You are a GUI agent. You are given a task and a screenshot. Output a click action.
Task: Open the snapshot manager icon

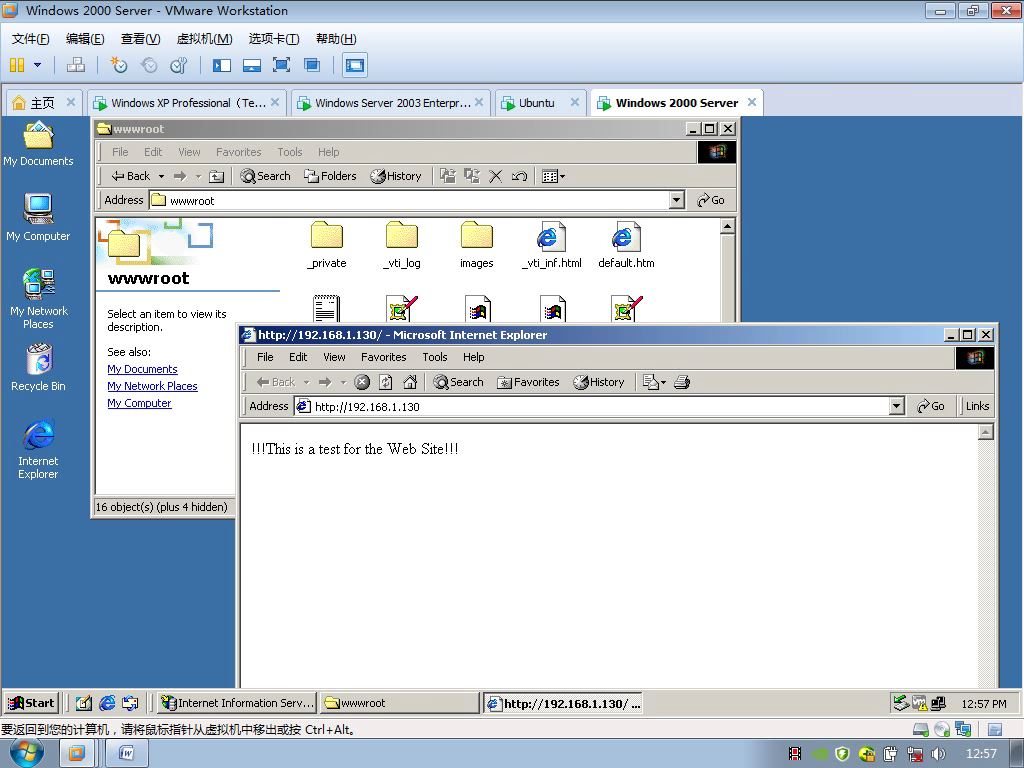(x=178, y=65)
